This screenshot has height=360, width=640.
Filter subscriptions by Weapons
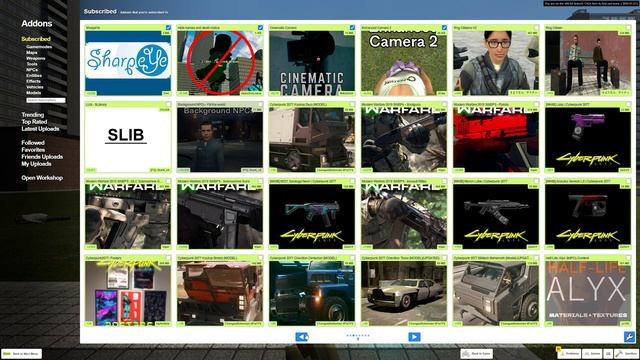click(36, 58)
